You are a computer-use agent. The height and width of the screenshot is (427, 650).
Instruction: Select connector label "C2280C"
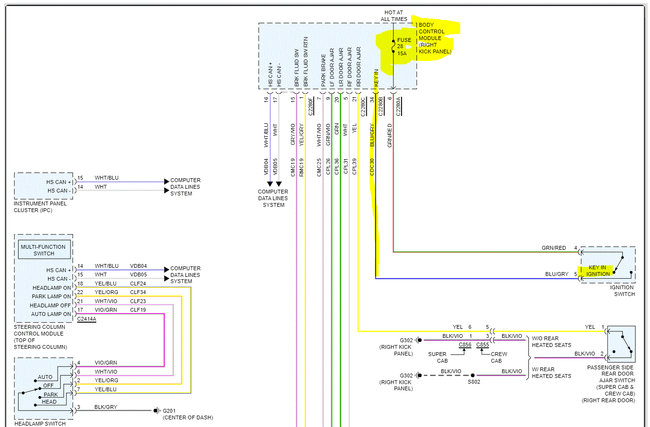tap(364, 106)
